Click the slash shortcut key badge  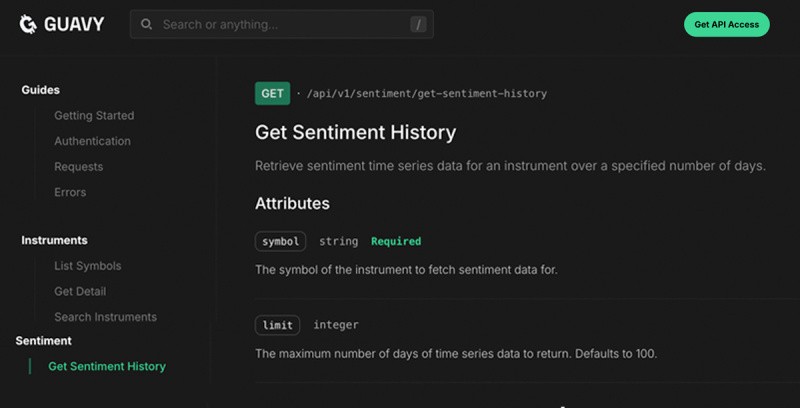point(418,24)
